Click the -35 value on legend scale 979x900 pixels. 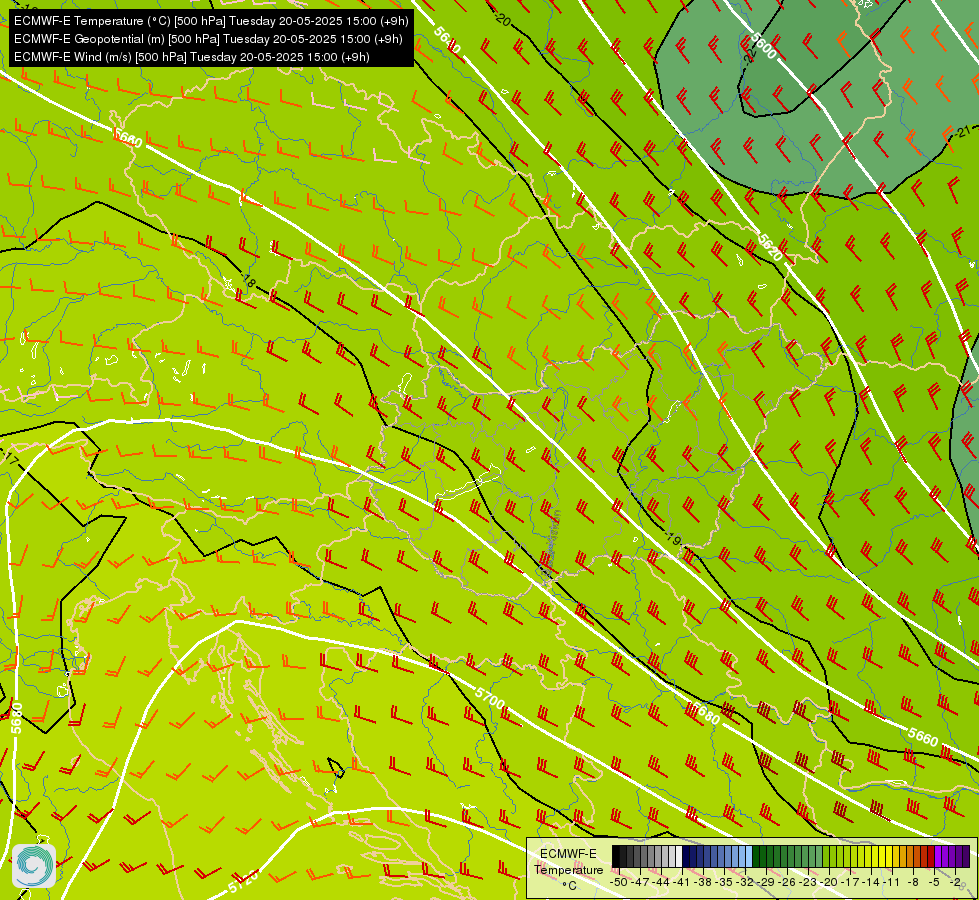pos(724,883)
